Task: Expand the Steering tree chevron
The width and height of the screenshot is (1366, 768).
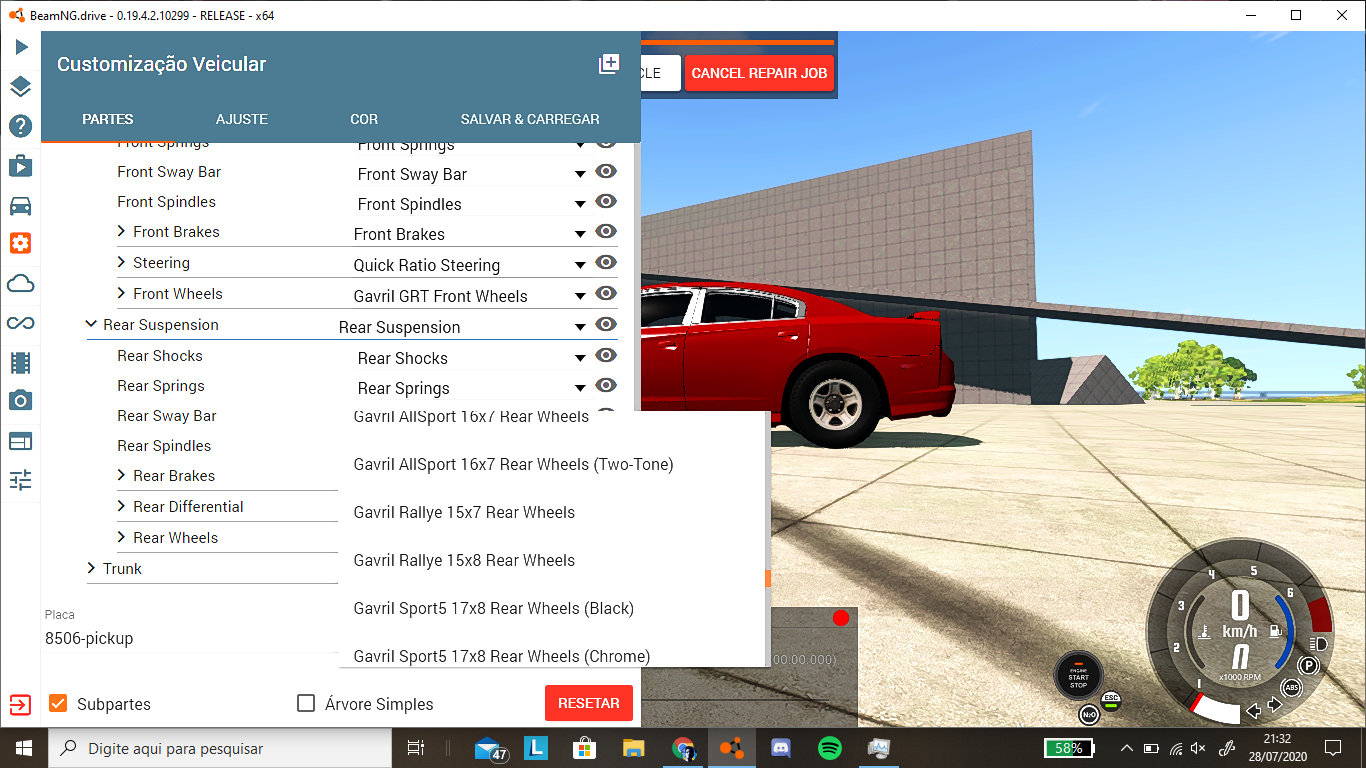Action: tap(122, 263)
